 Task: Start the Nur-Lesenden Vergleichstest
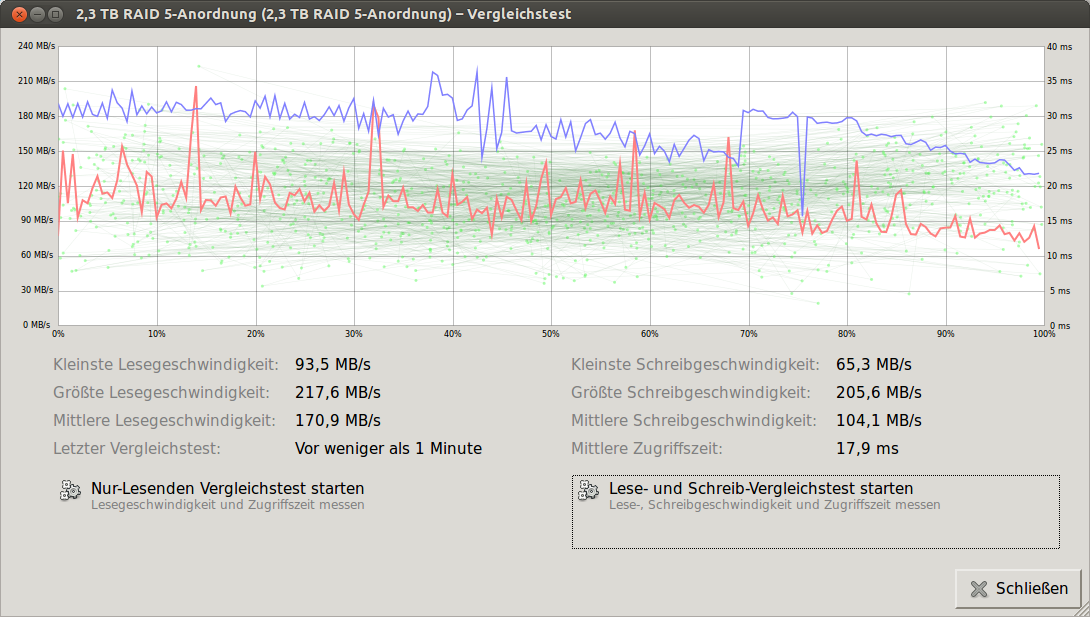coord(227,489)
